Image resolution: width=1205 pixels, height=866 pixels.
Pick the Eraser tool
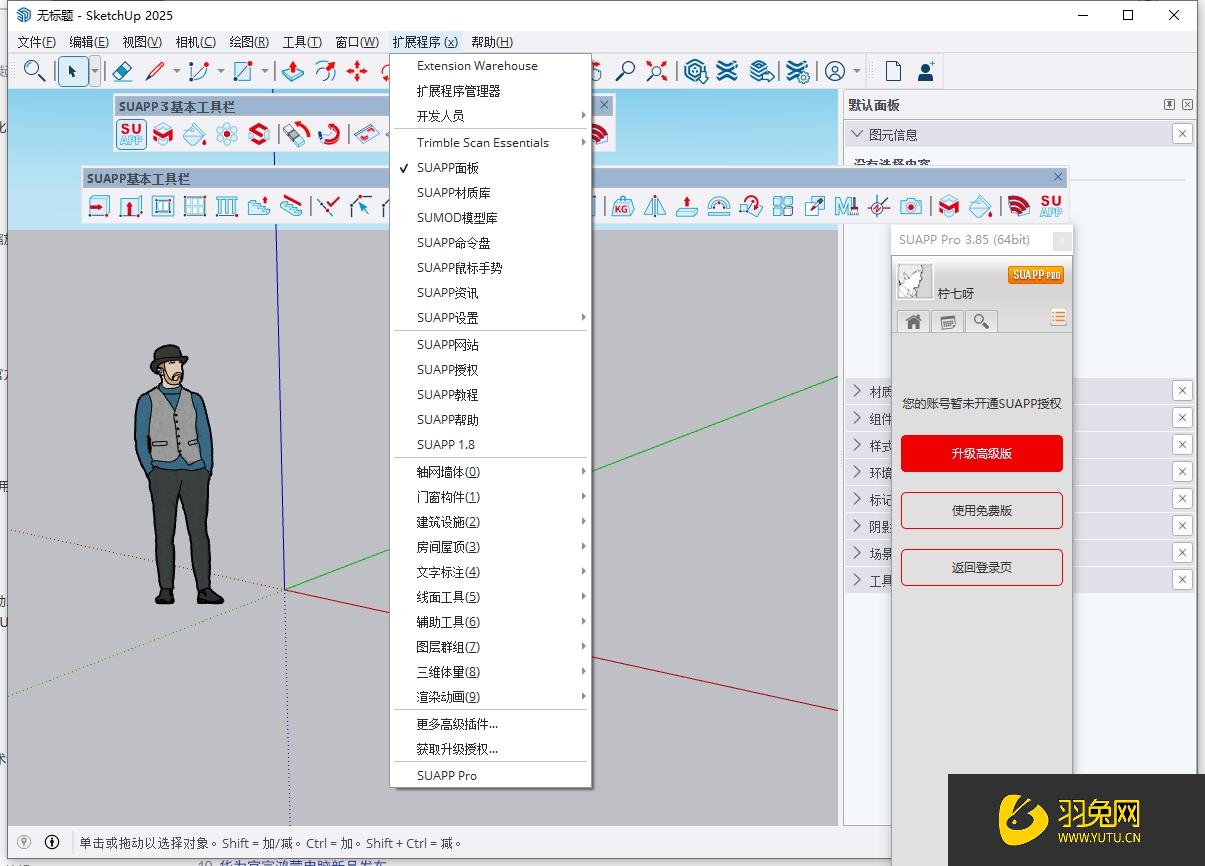122,71
